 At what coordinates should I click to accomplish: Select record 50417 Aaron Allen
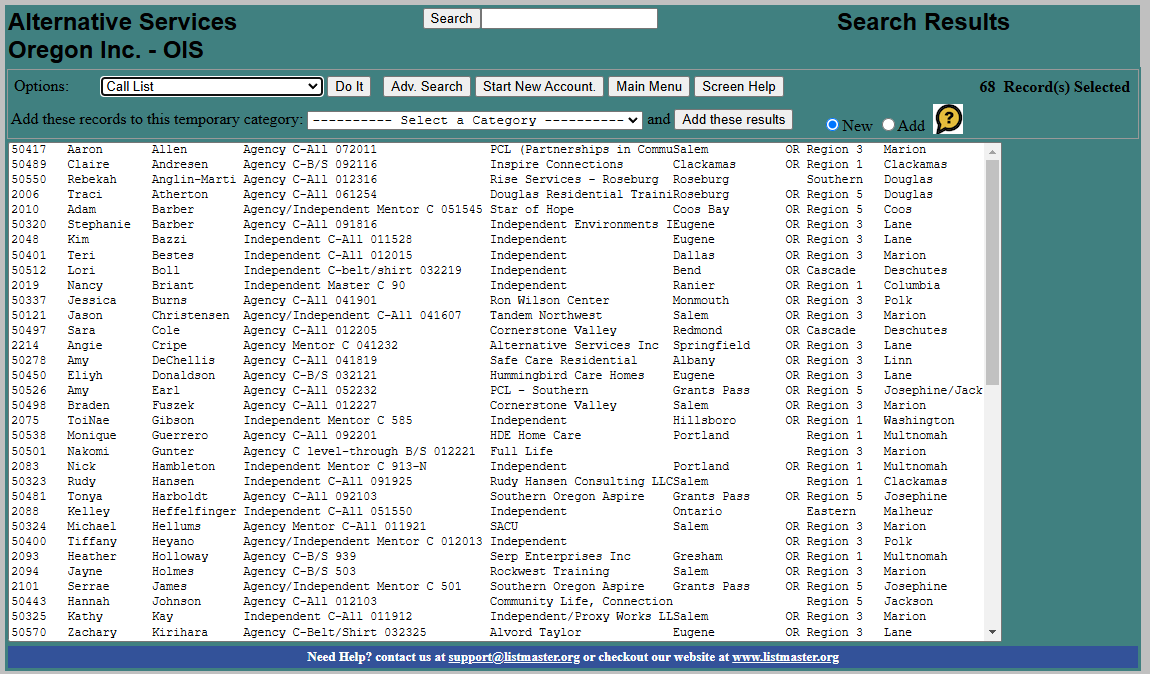497,150
